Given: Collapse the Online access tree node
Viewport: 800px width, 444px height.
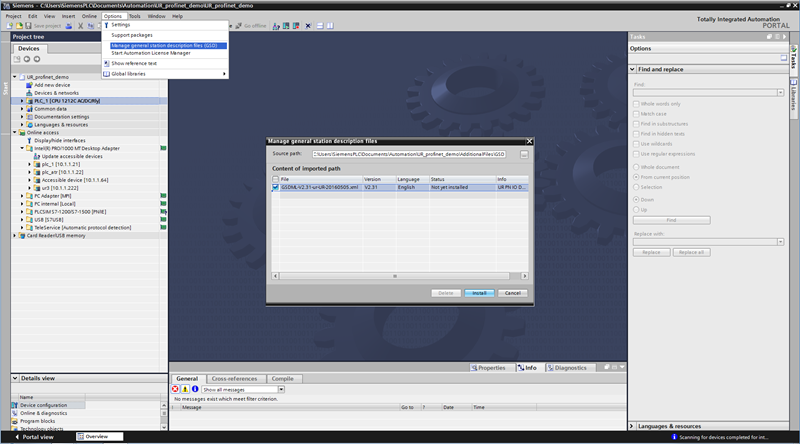Looking at the screenshot, I should (14, 132).
